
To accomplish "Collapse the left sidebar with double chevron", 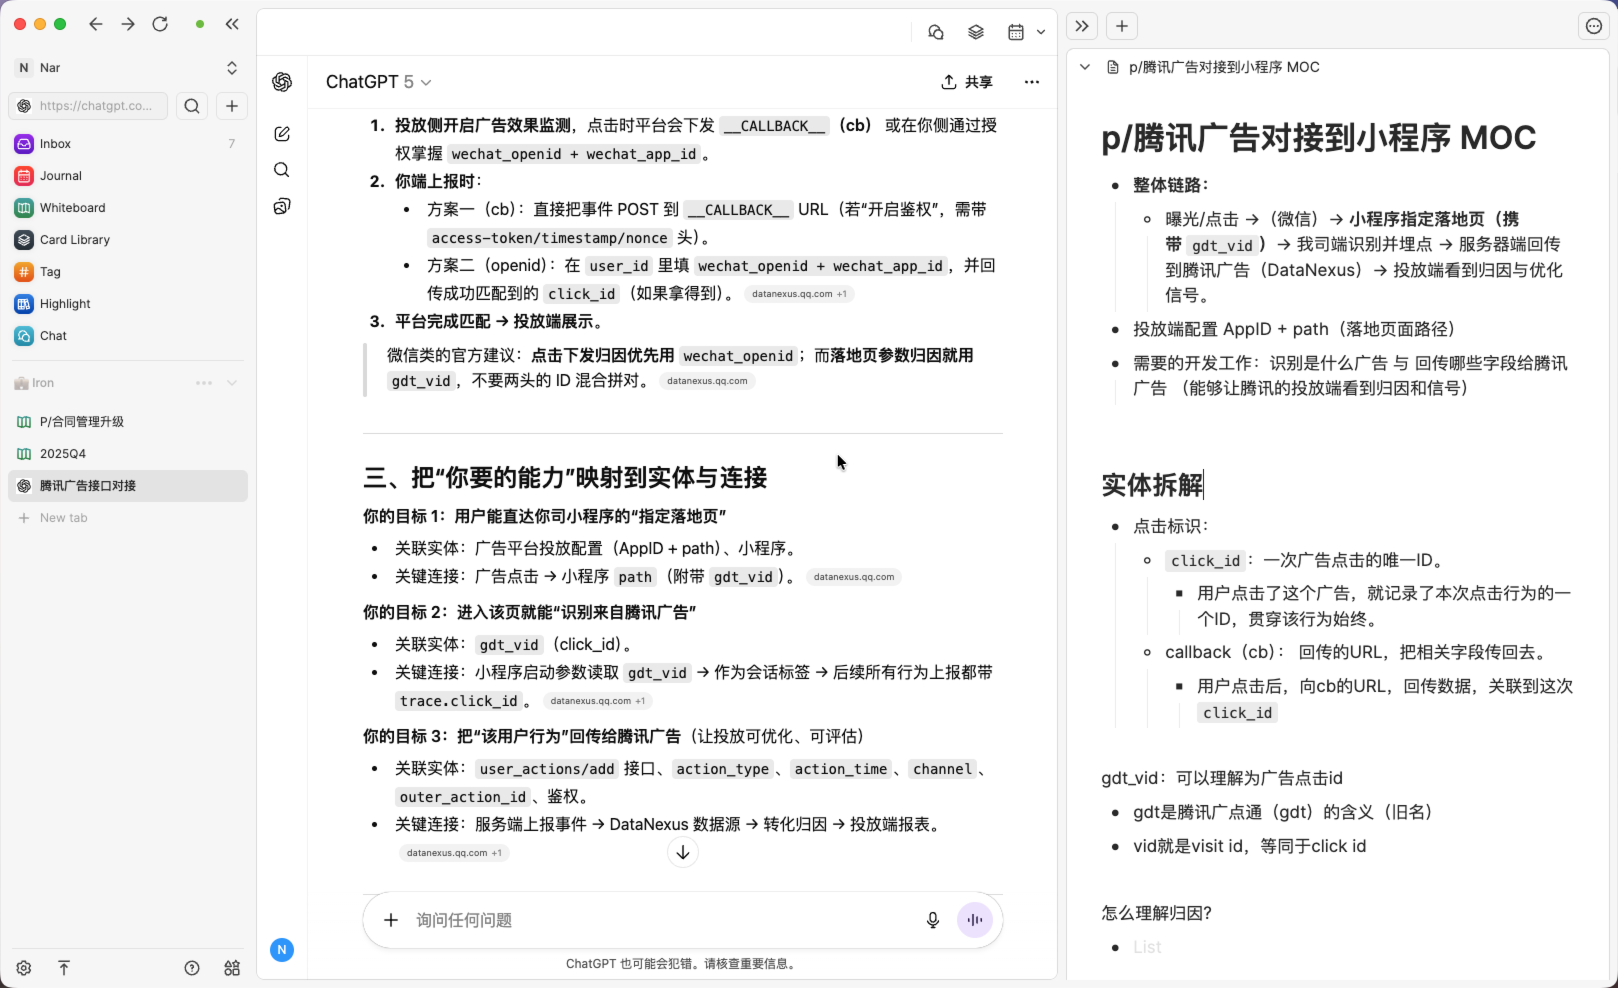I will pyautogui.click(x=232, y=24).
